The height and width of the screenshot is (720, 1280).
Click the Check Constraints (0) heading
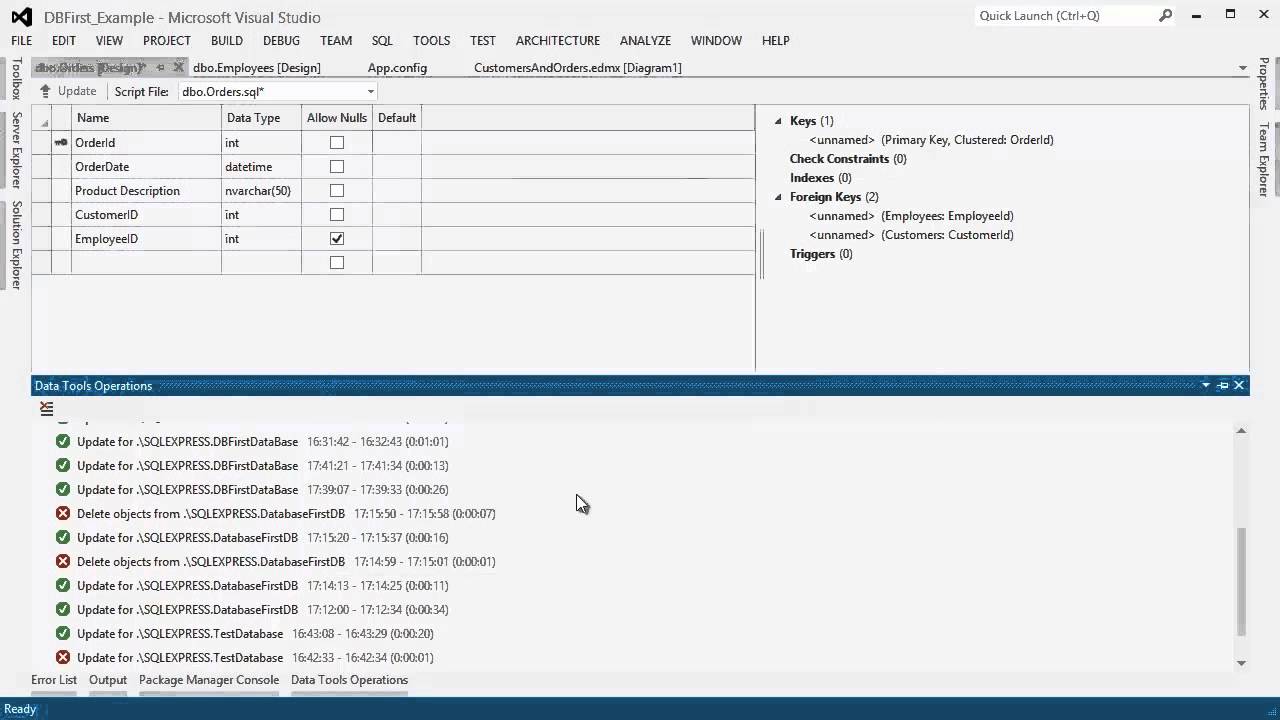pyautogui.click(x=848, y=159)
